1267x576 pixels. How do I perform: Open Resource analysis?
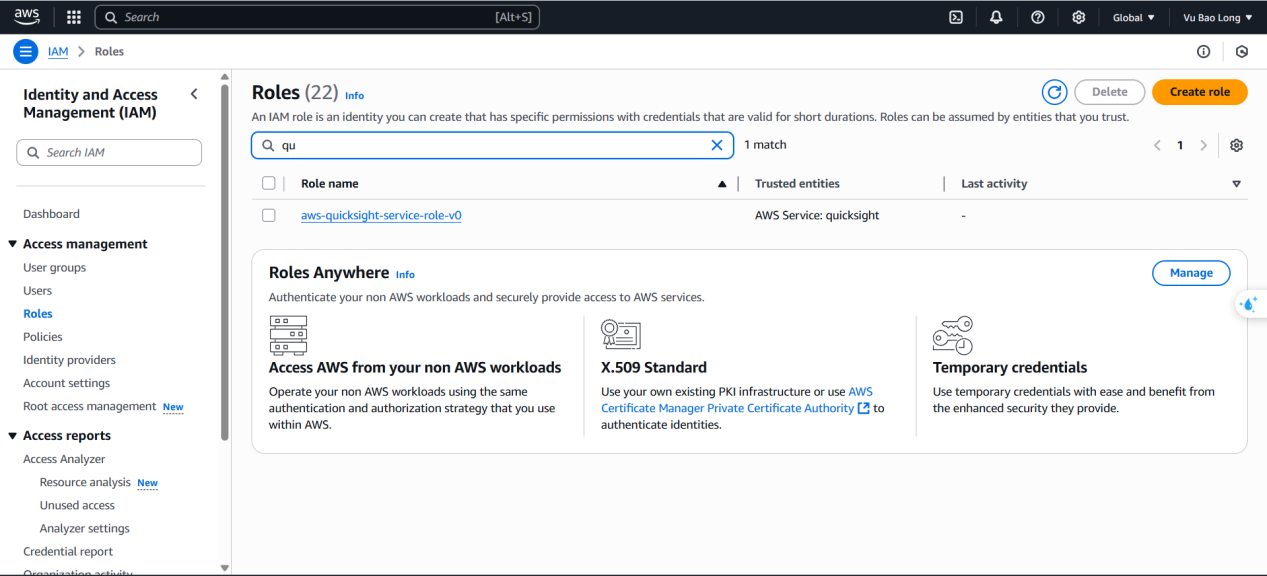pos(85,482)
